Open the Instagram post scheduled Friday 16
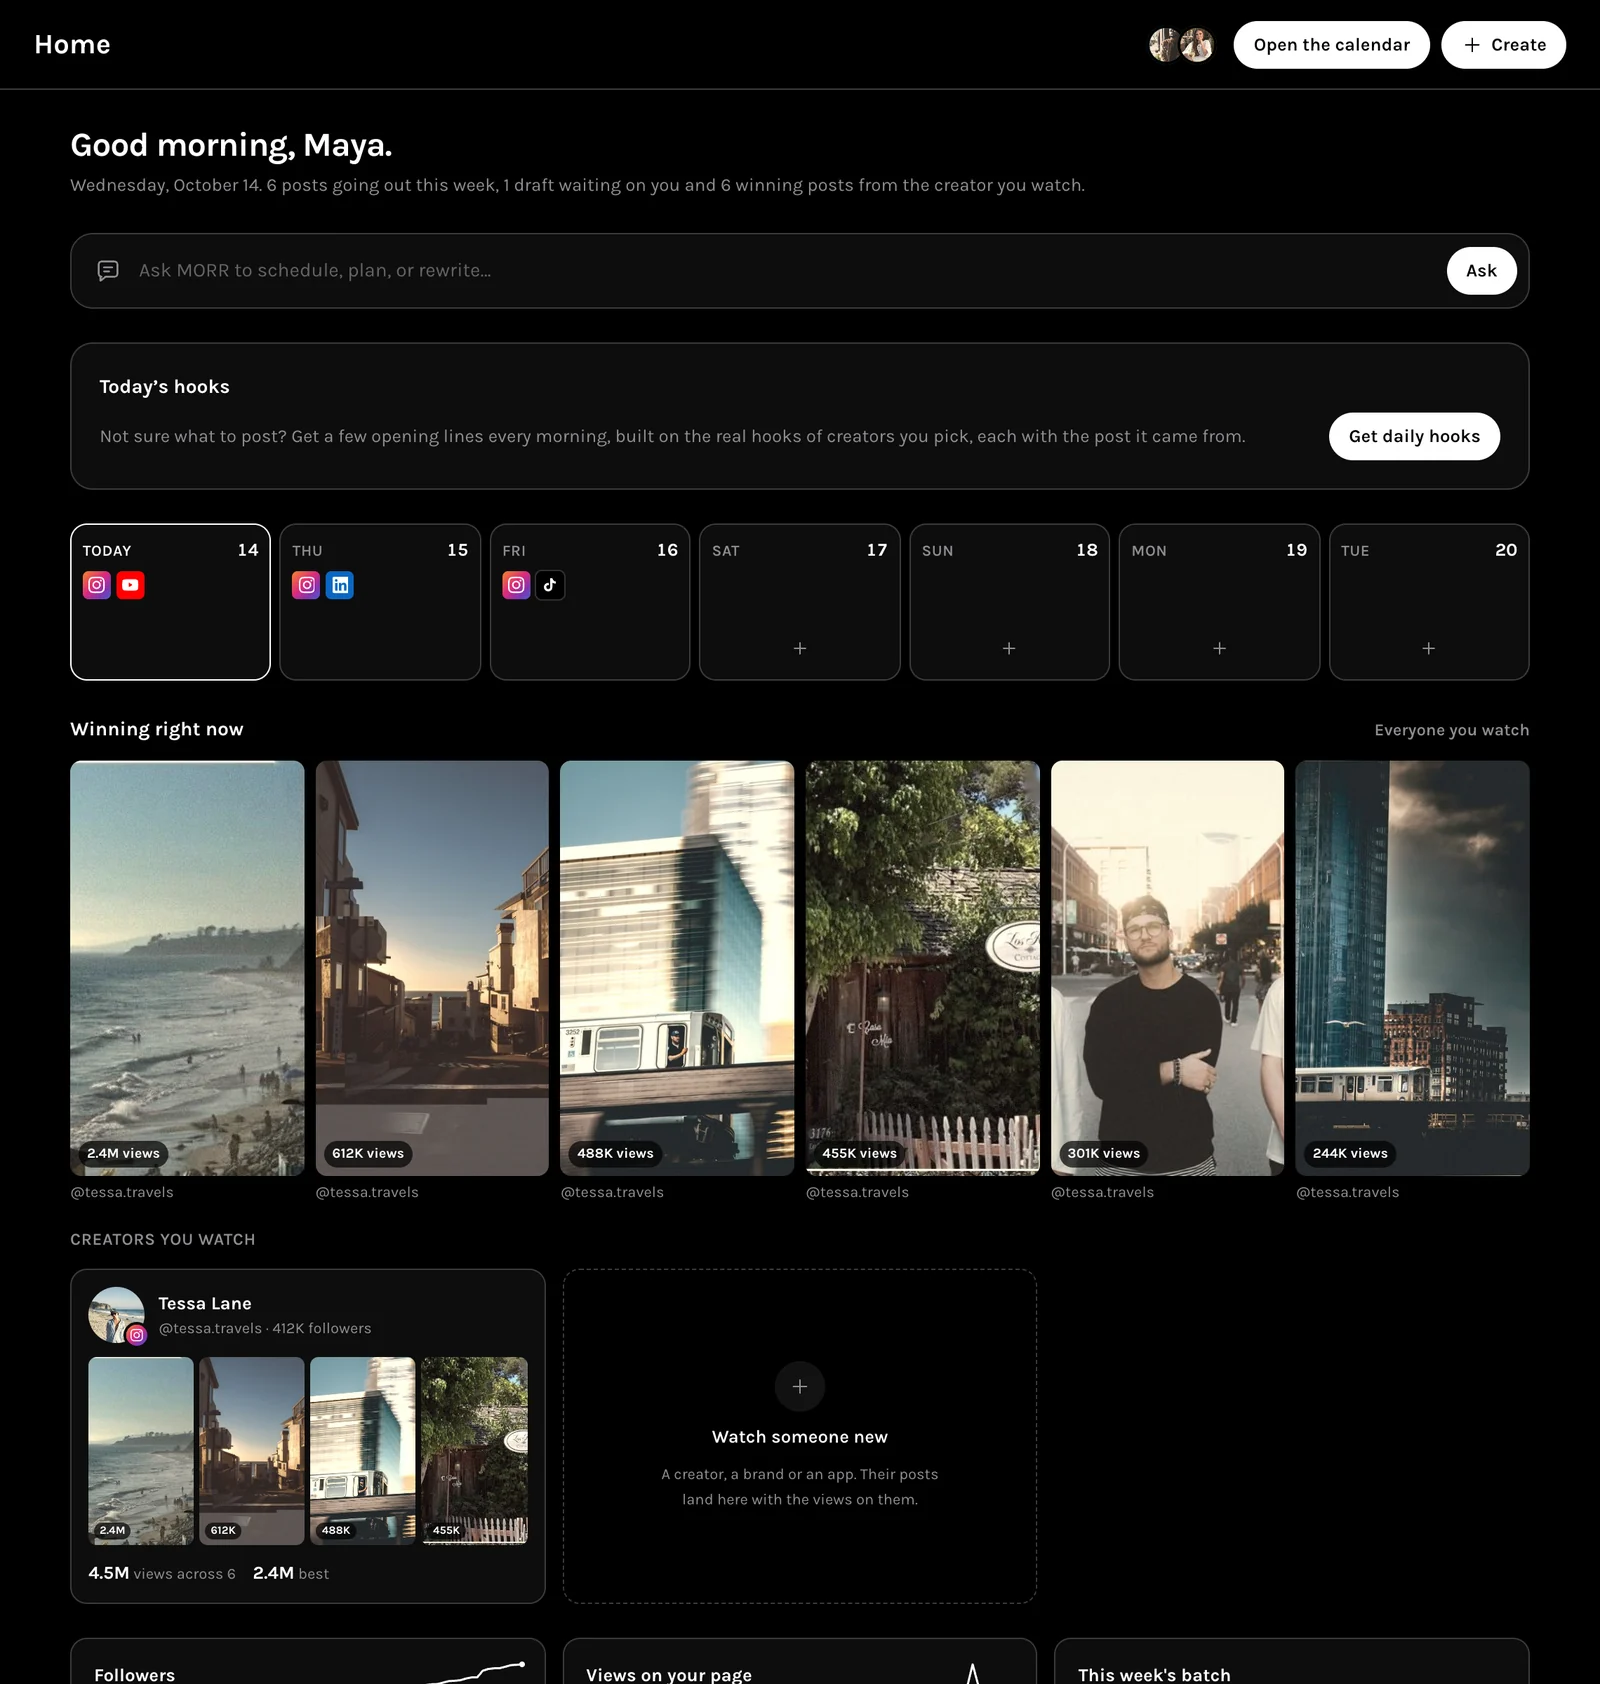This screenshot has width=1600, height=1684. pyautogui.click(x=516, y=585)
